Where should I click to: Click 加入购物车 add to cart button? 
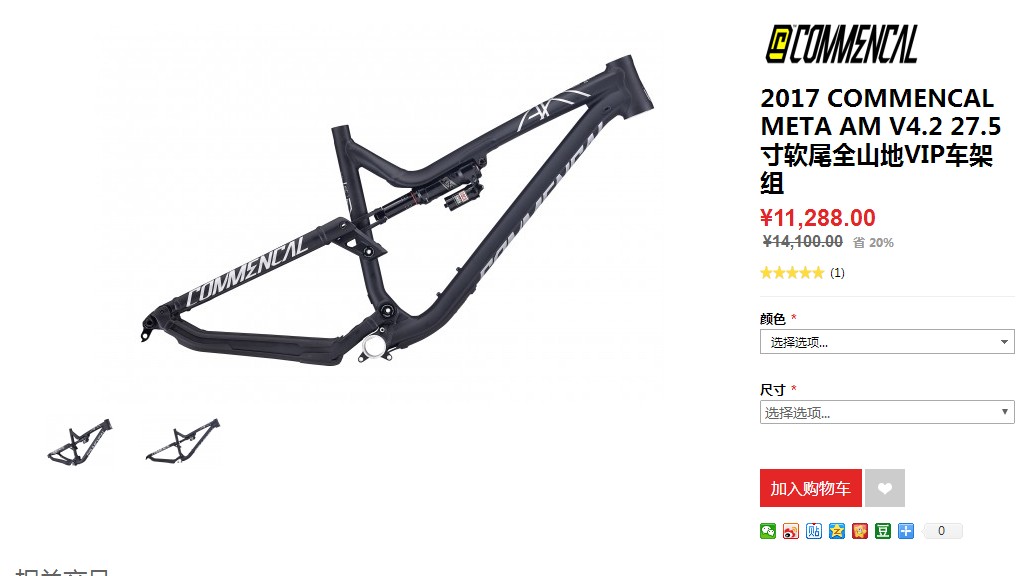click(x=810, y=488)
